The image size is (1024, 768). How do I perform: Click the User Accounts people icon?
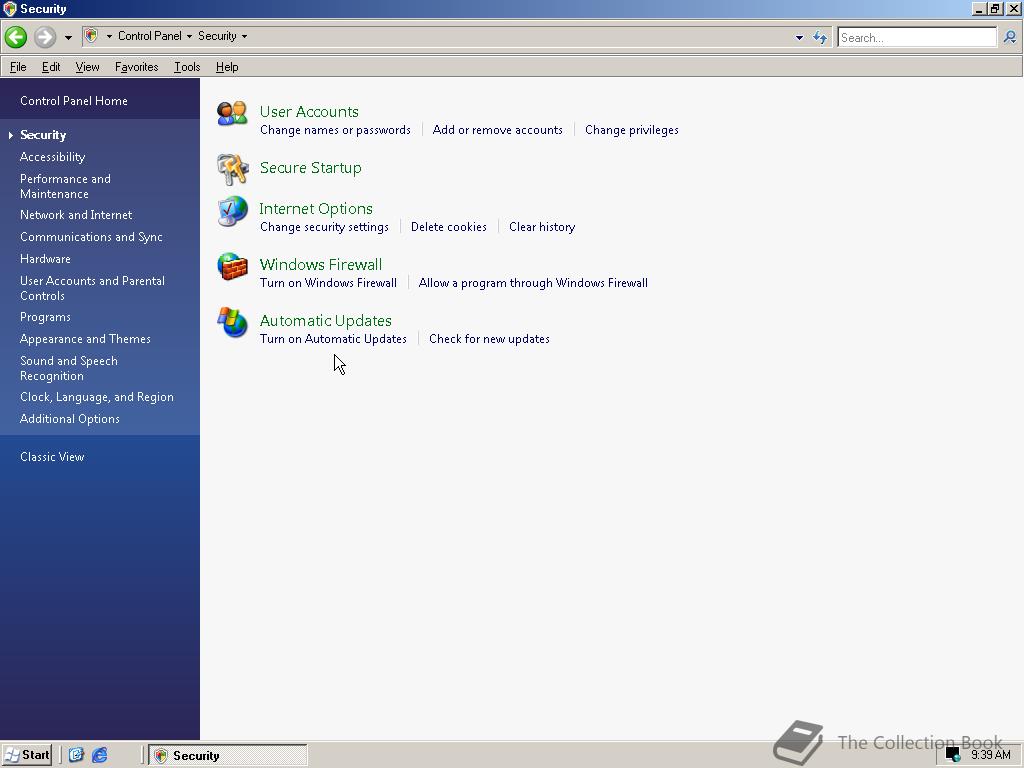232,114
